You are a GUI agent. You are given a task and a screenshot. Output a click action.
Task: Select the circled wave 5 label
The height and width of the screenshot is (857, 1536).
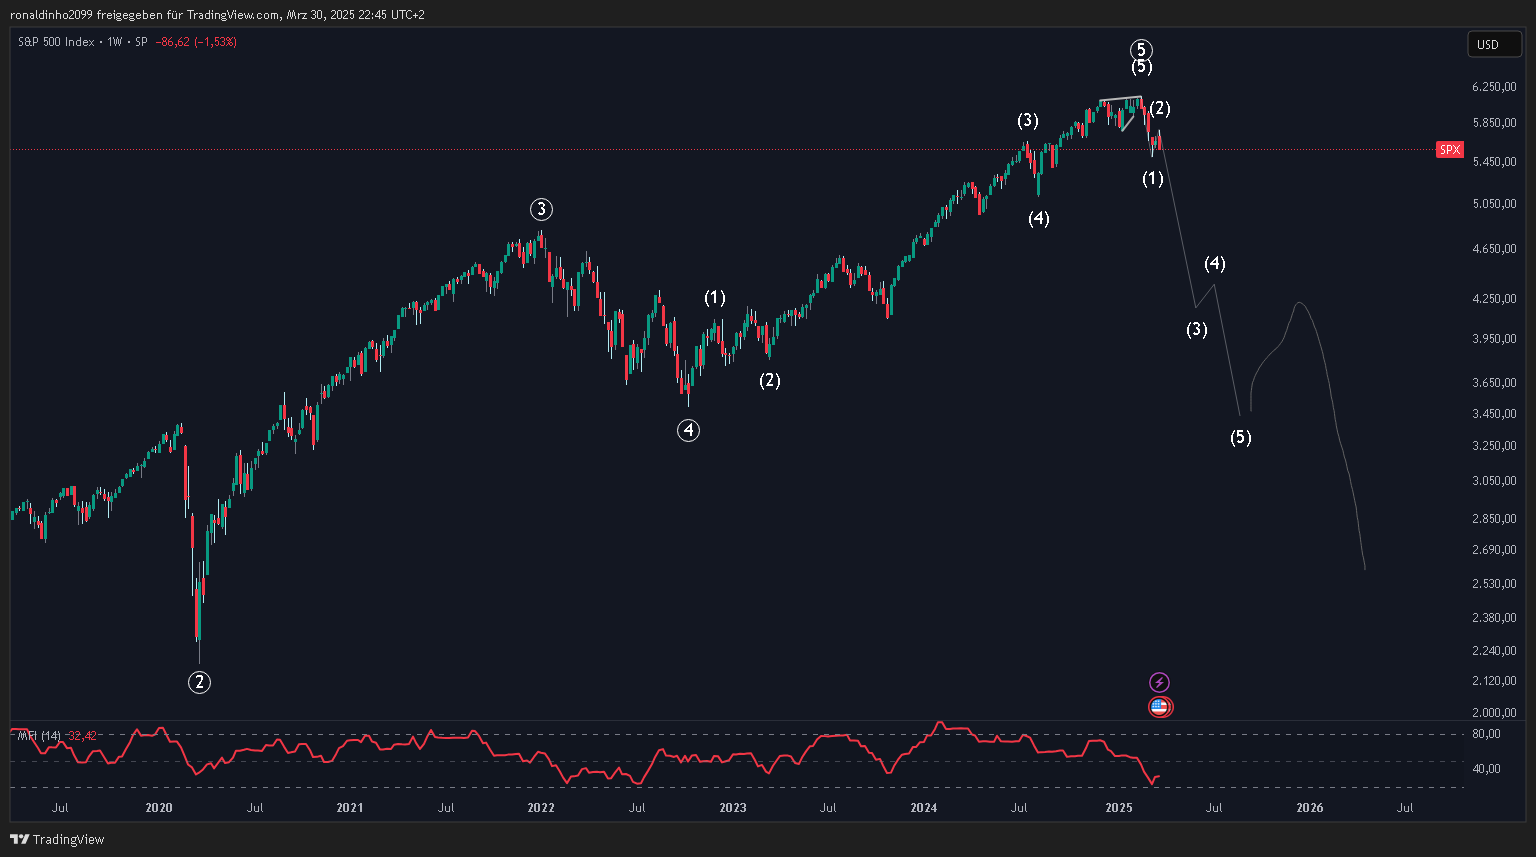tap(1142, 50)
